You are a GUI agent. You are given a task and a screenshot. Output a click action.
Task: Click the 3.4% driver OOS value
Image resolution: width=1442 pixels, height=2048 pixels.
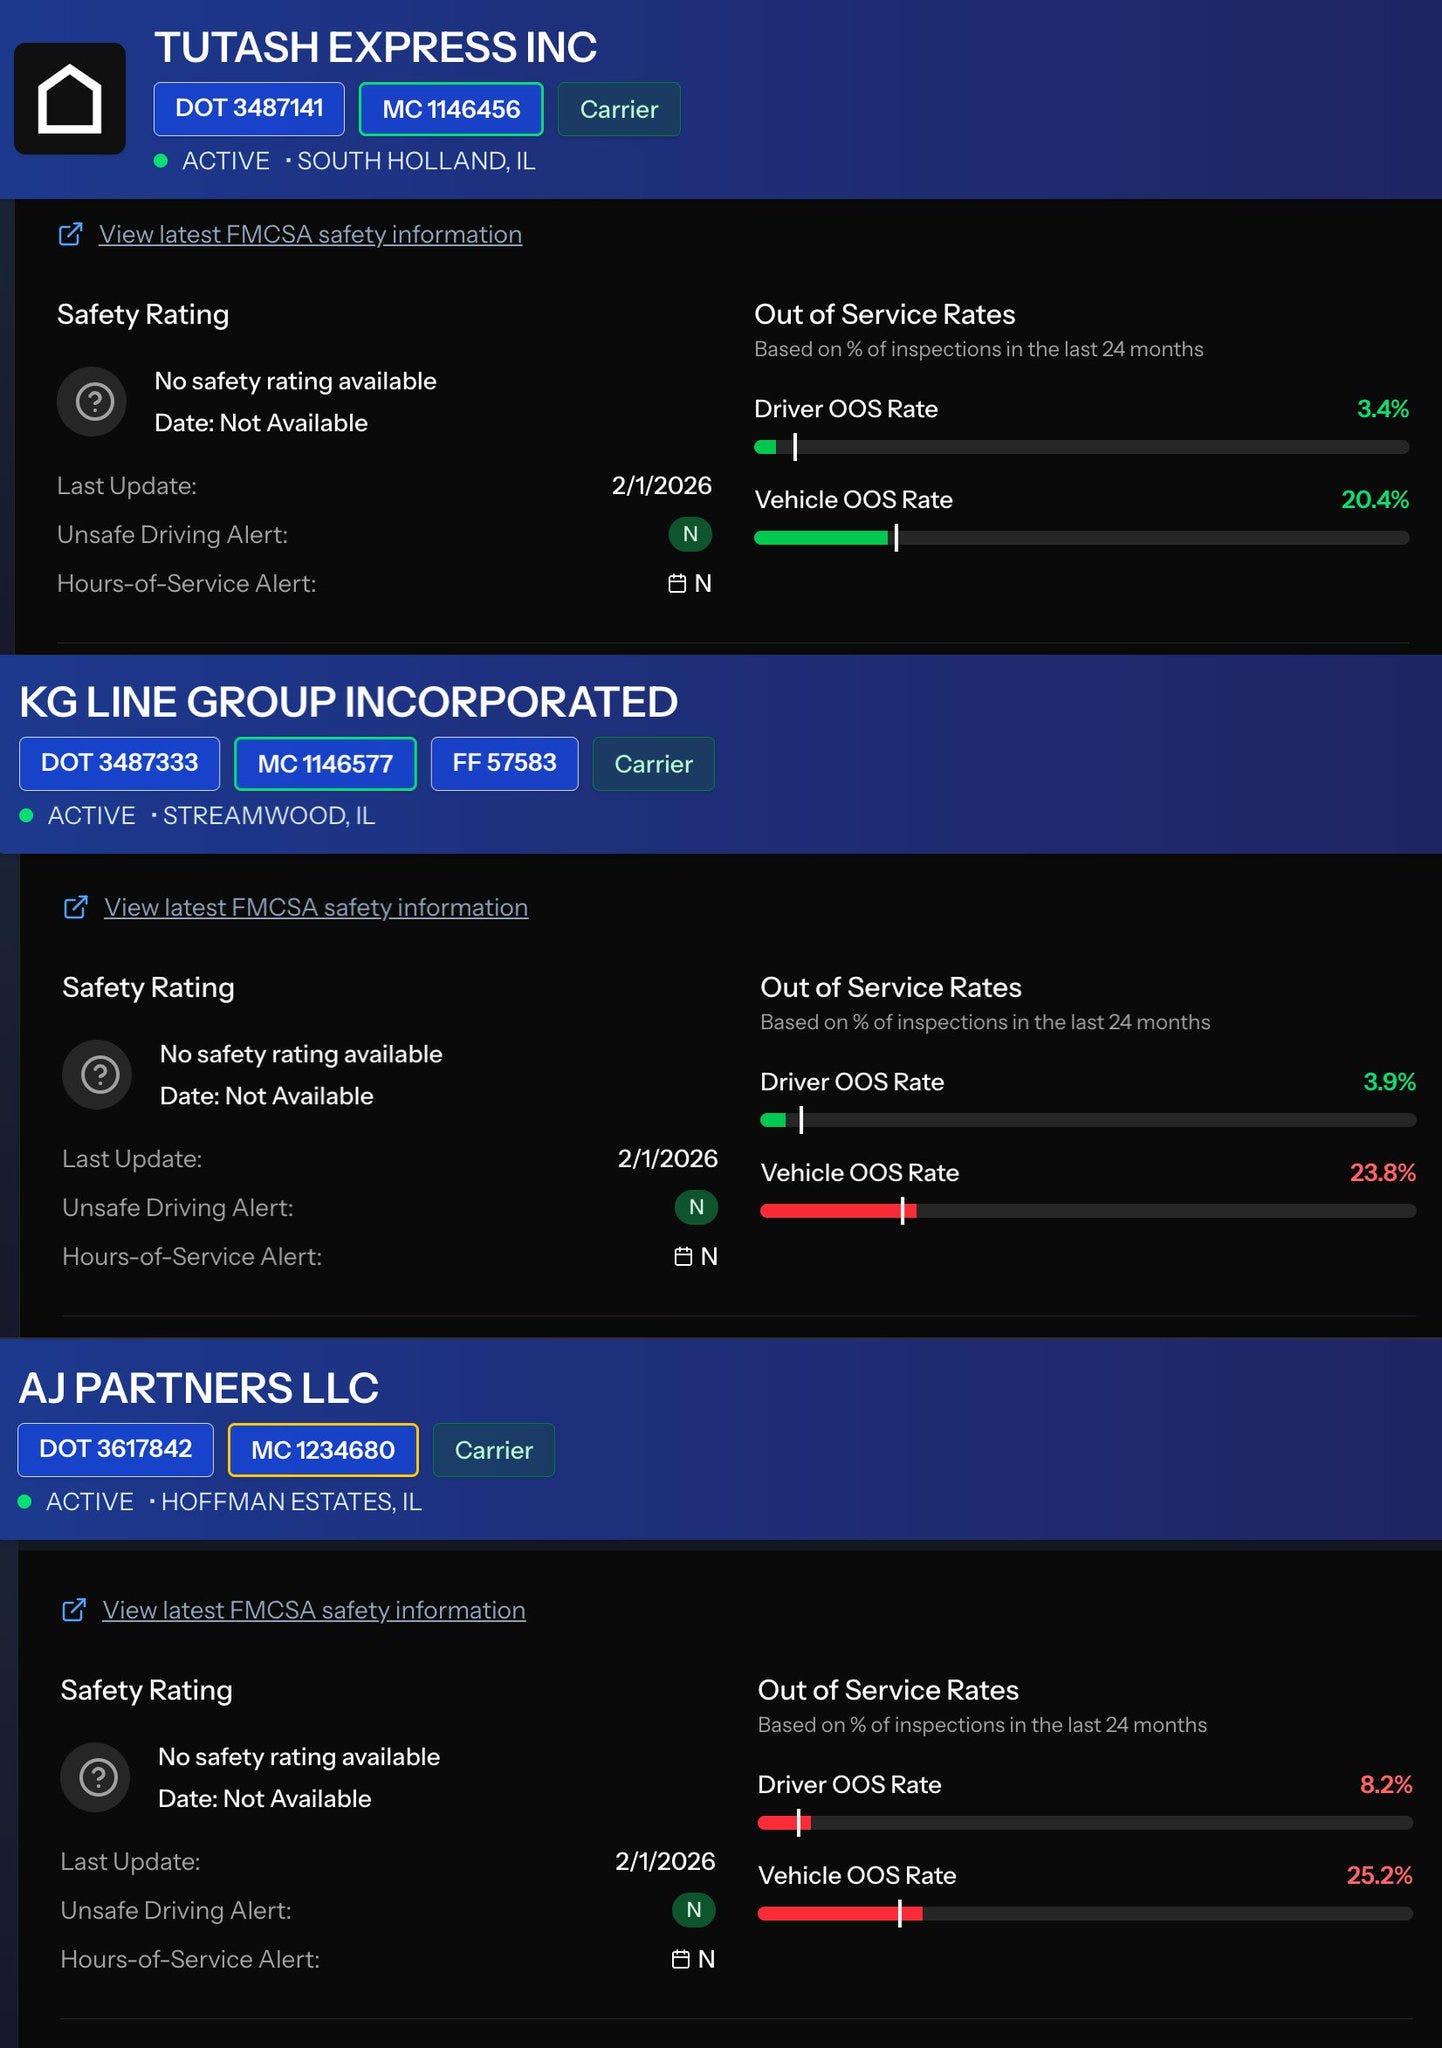[x=1382, y=409]
